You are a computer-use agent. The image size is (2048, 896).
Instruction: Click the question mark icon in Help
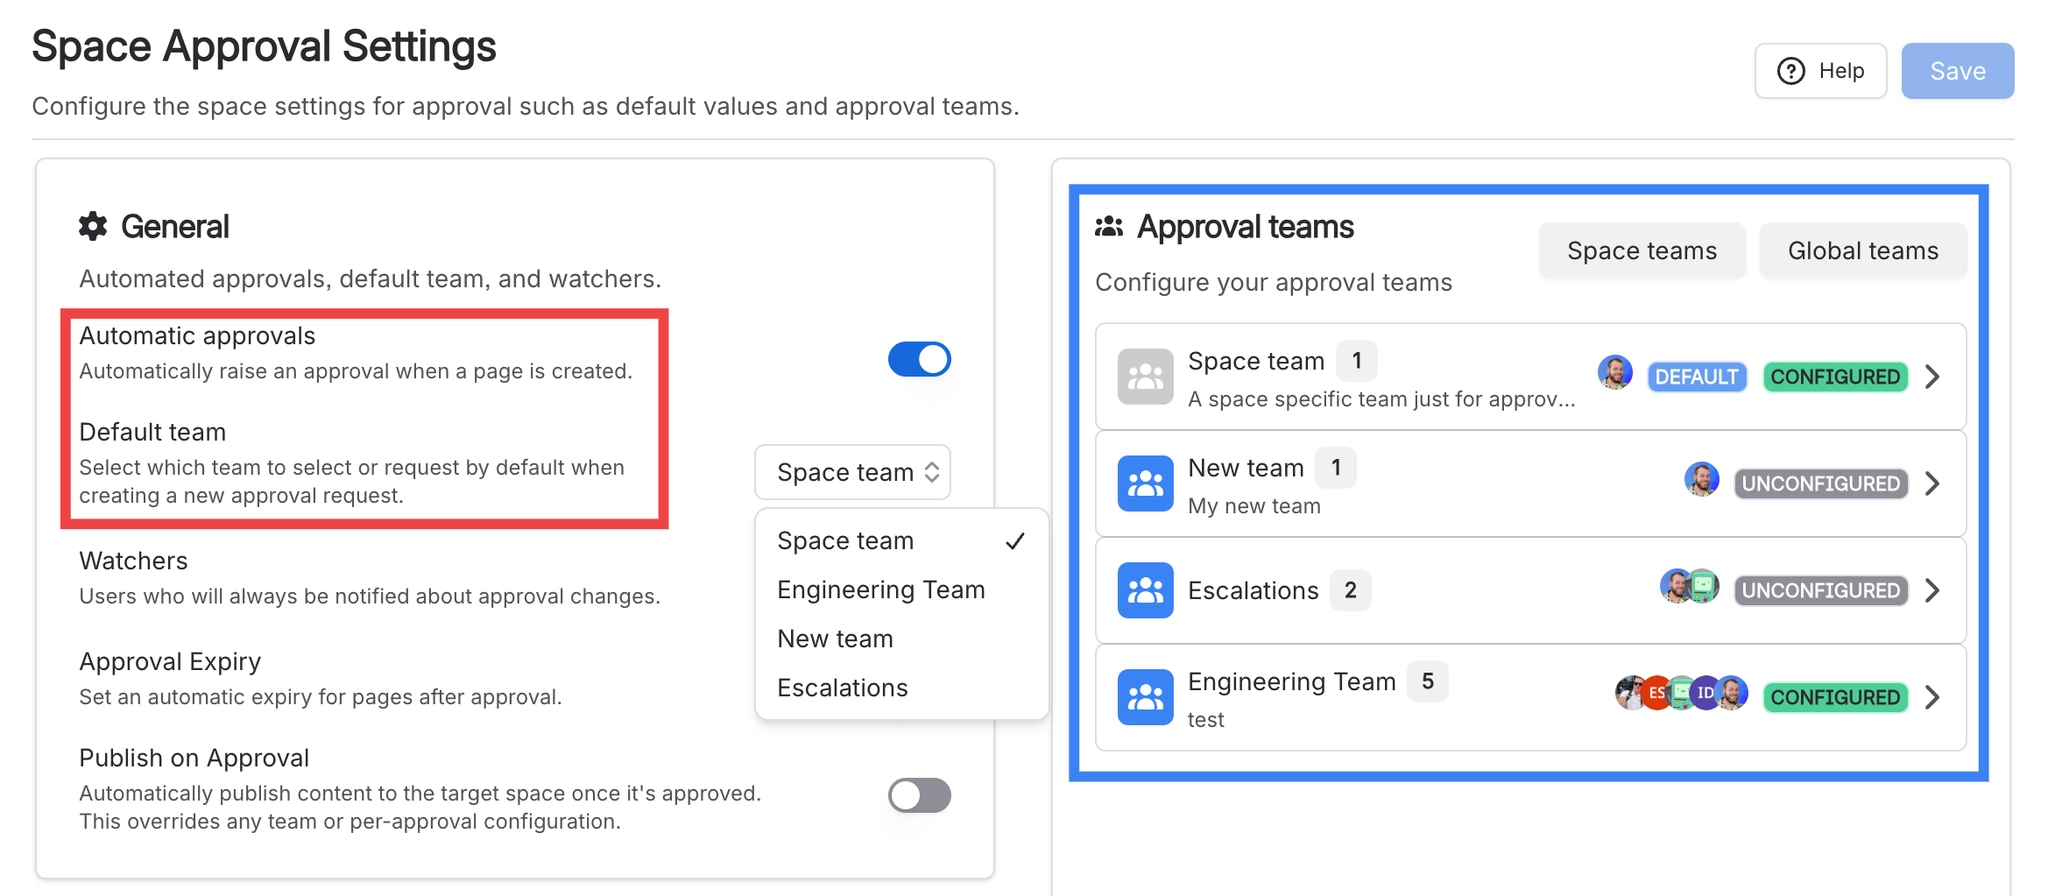1790,70
